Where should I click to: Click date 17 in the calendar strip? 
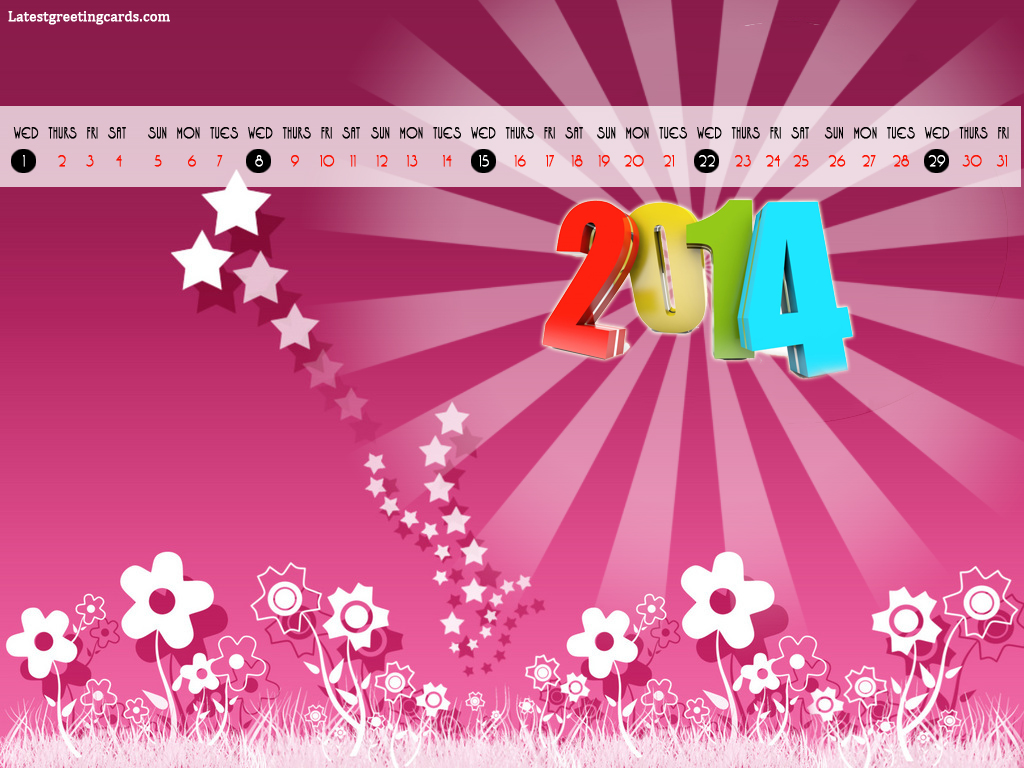[x=550, y=161]
